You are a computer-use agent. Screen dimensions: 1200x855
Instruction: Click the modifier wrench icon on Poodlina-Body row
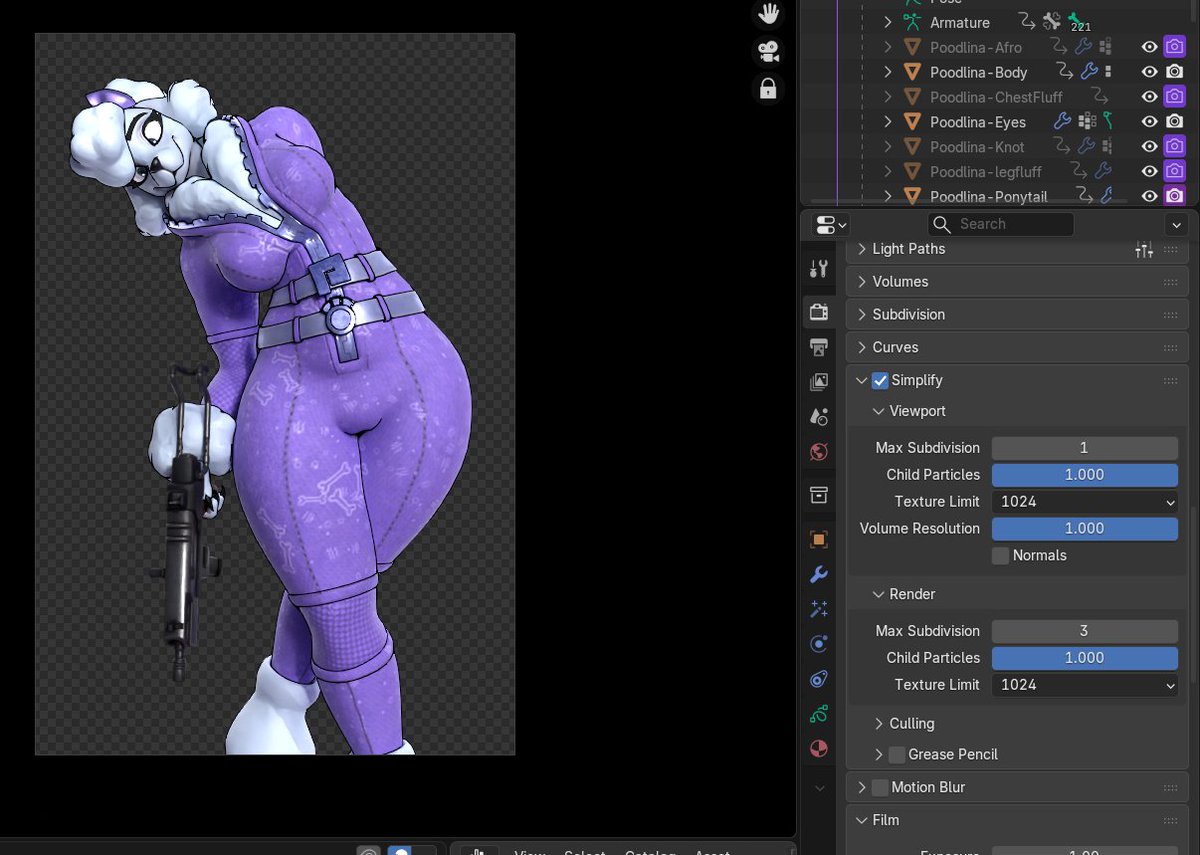tap(1089, 72)
